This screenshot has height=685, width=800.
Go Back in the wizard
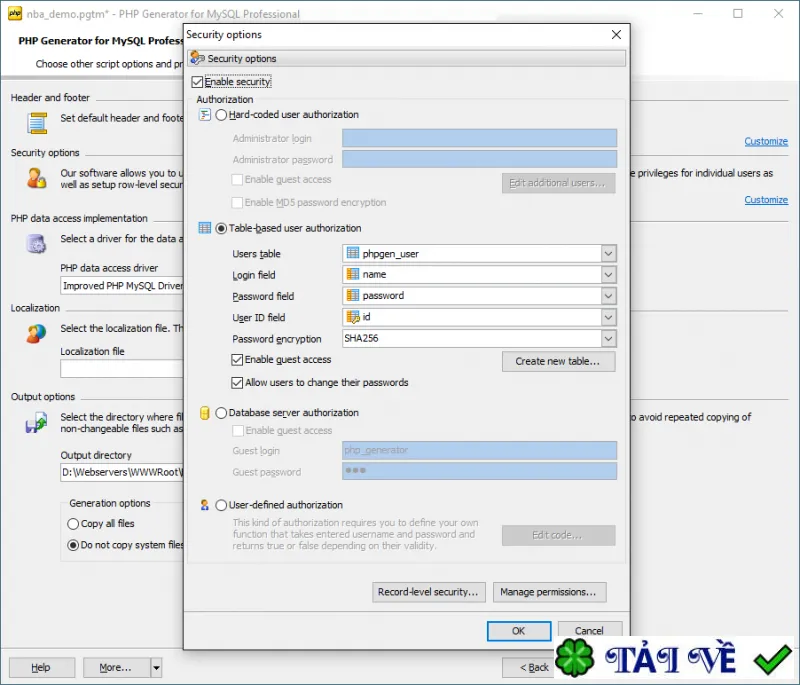pyautogui.click(x=530, y=667)
